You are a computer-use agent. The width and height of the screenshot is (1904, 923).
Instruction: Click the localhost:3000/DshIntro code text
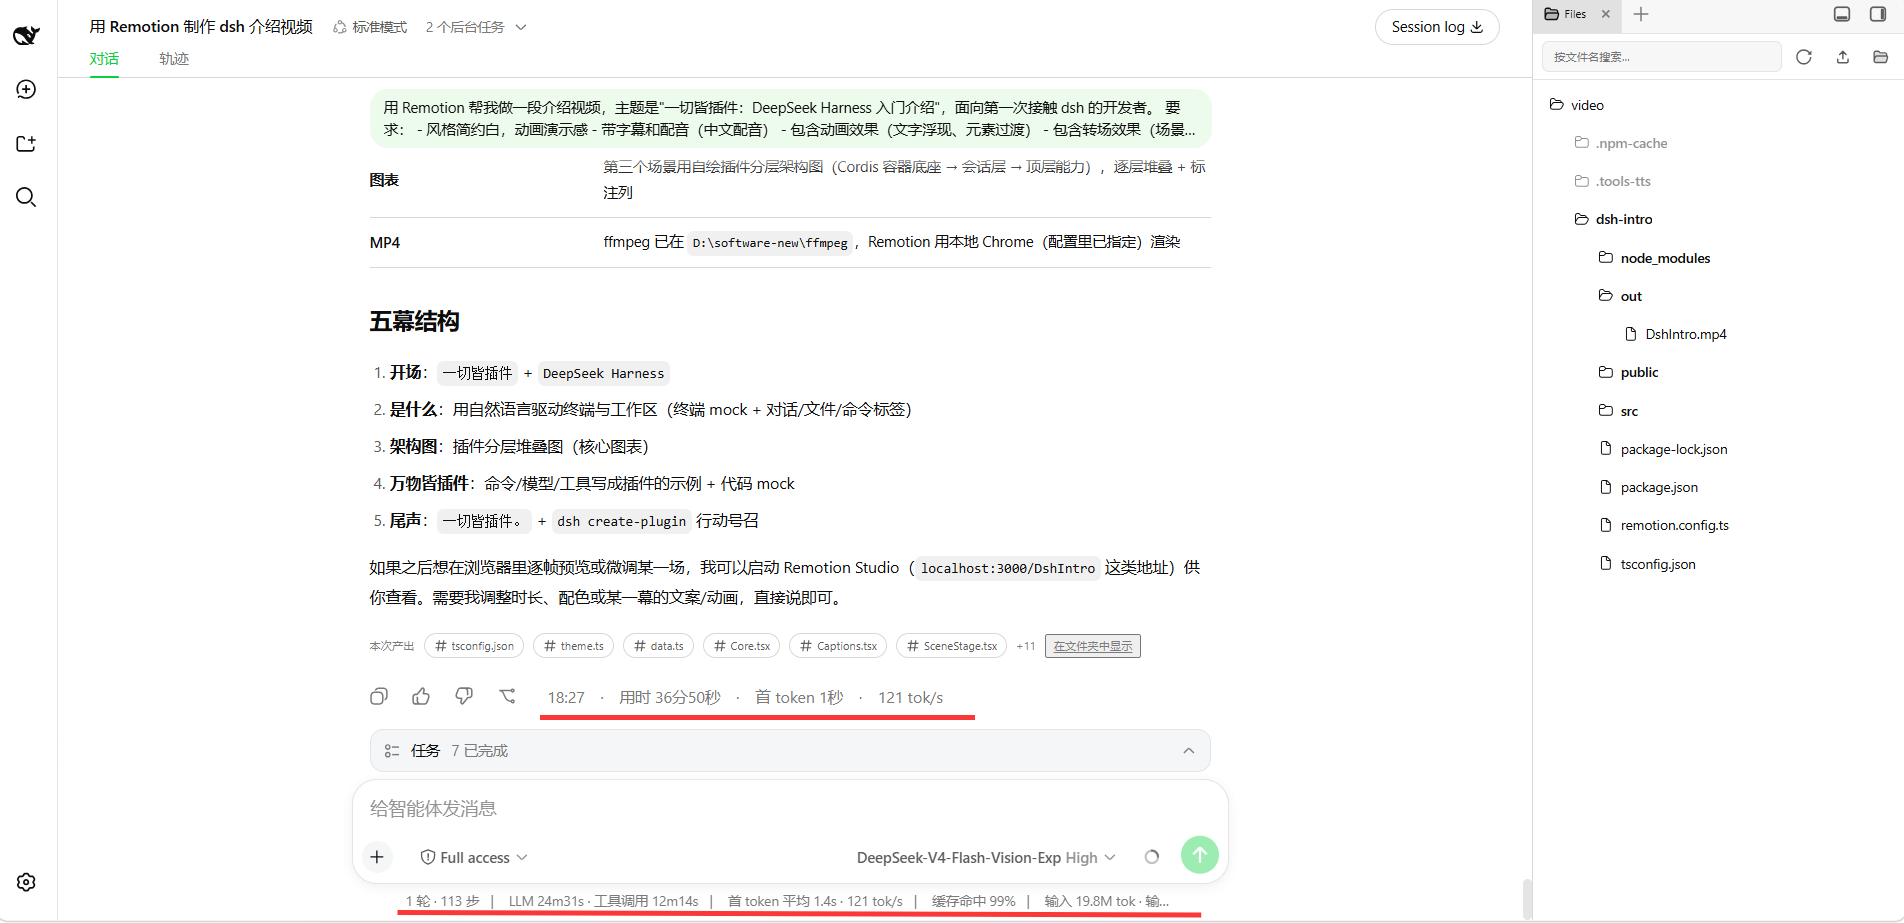1008,568
